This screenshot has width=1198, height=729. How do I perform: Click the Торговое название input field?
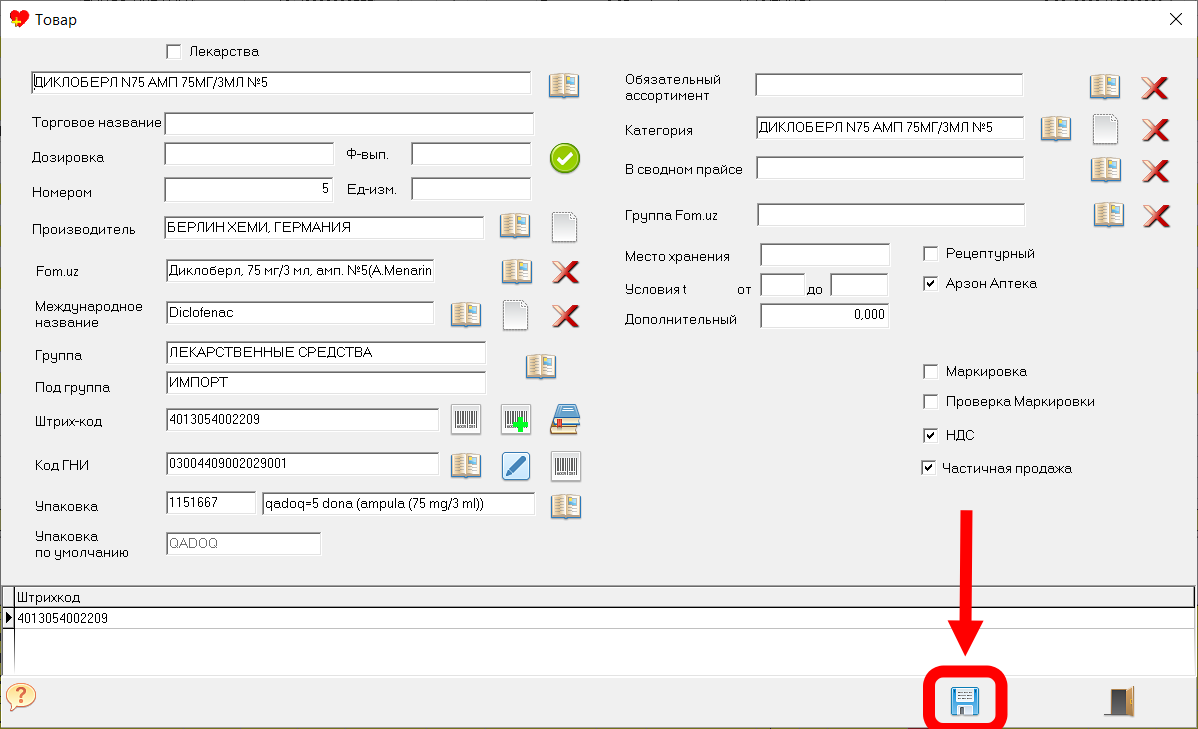pyautogui.click(x=349, y=123)
